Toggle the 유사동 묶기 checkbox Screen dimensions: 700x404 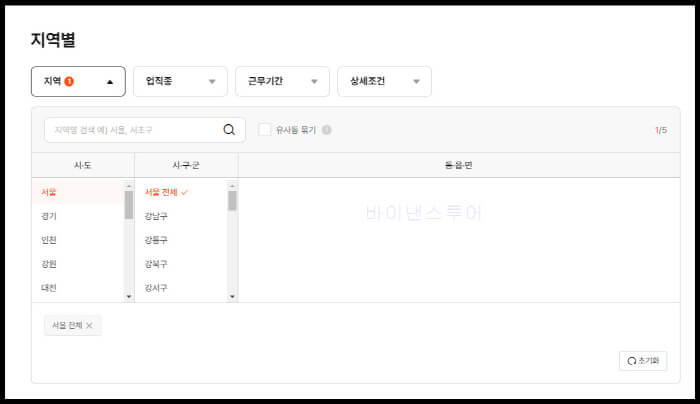pyautogui.click(x=264, y=130)
